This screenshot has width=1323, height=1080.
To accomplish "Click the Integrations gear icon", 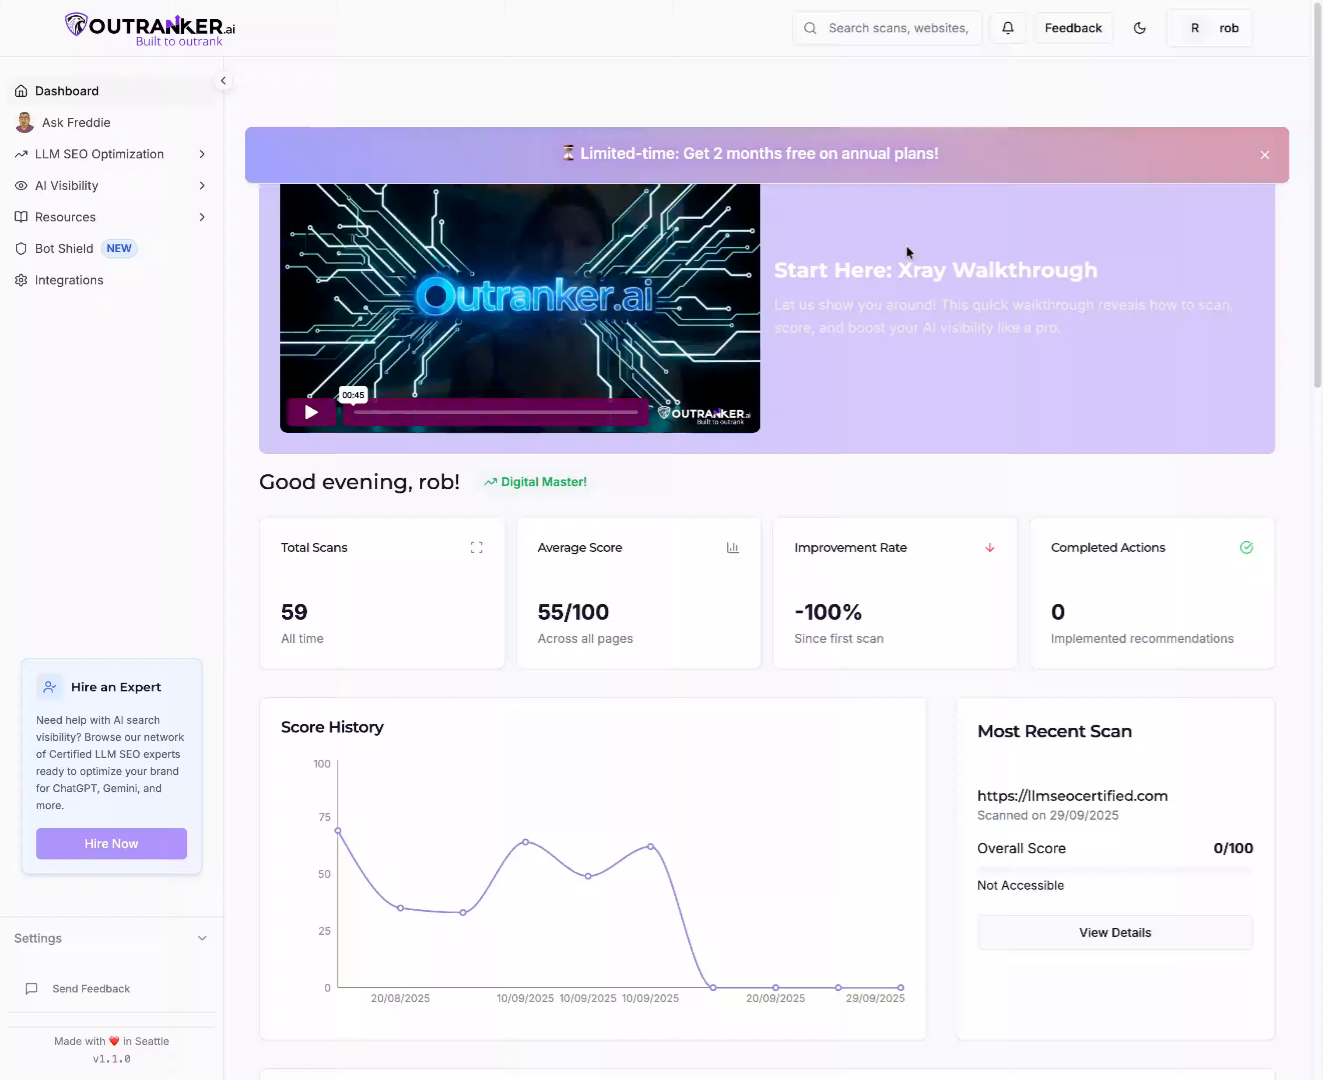I will point(21,280).
